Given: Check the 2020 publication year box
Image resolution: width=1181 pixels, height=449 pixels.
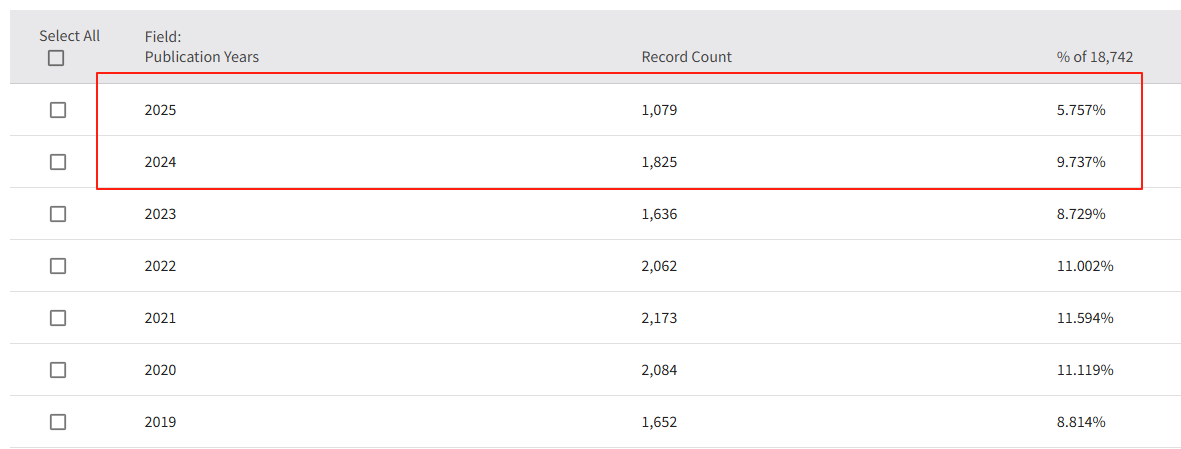Looking at the screenshot, I should click(58, 370).
